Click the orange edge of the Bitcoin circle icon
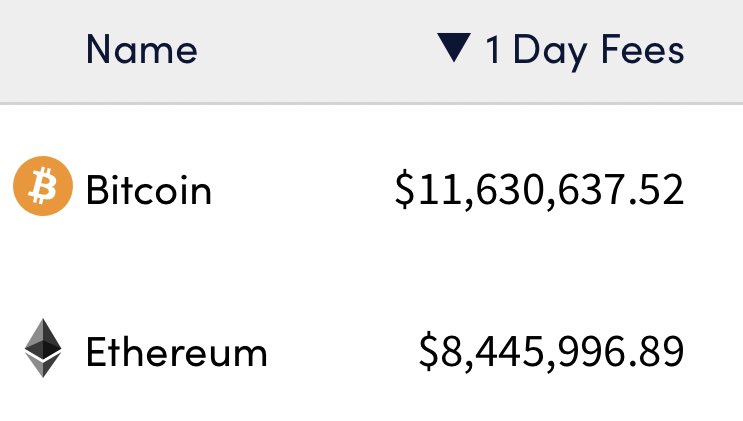 pos(19,186)
